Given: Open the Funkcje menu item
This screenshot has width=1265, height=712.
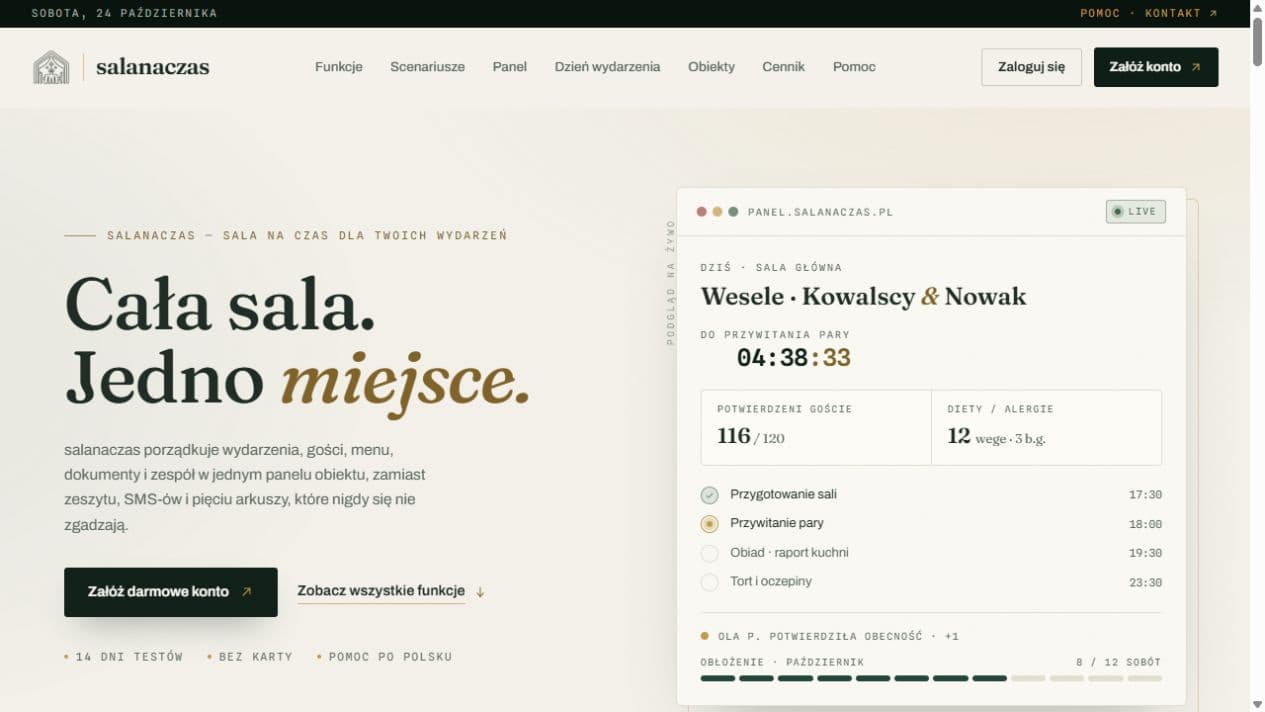Looking at the screenshot, I should 339,67.
